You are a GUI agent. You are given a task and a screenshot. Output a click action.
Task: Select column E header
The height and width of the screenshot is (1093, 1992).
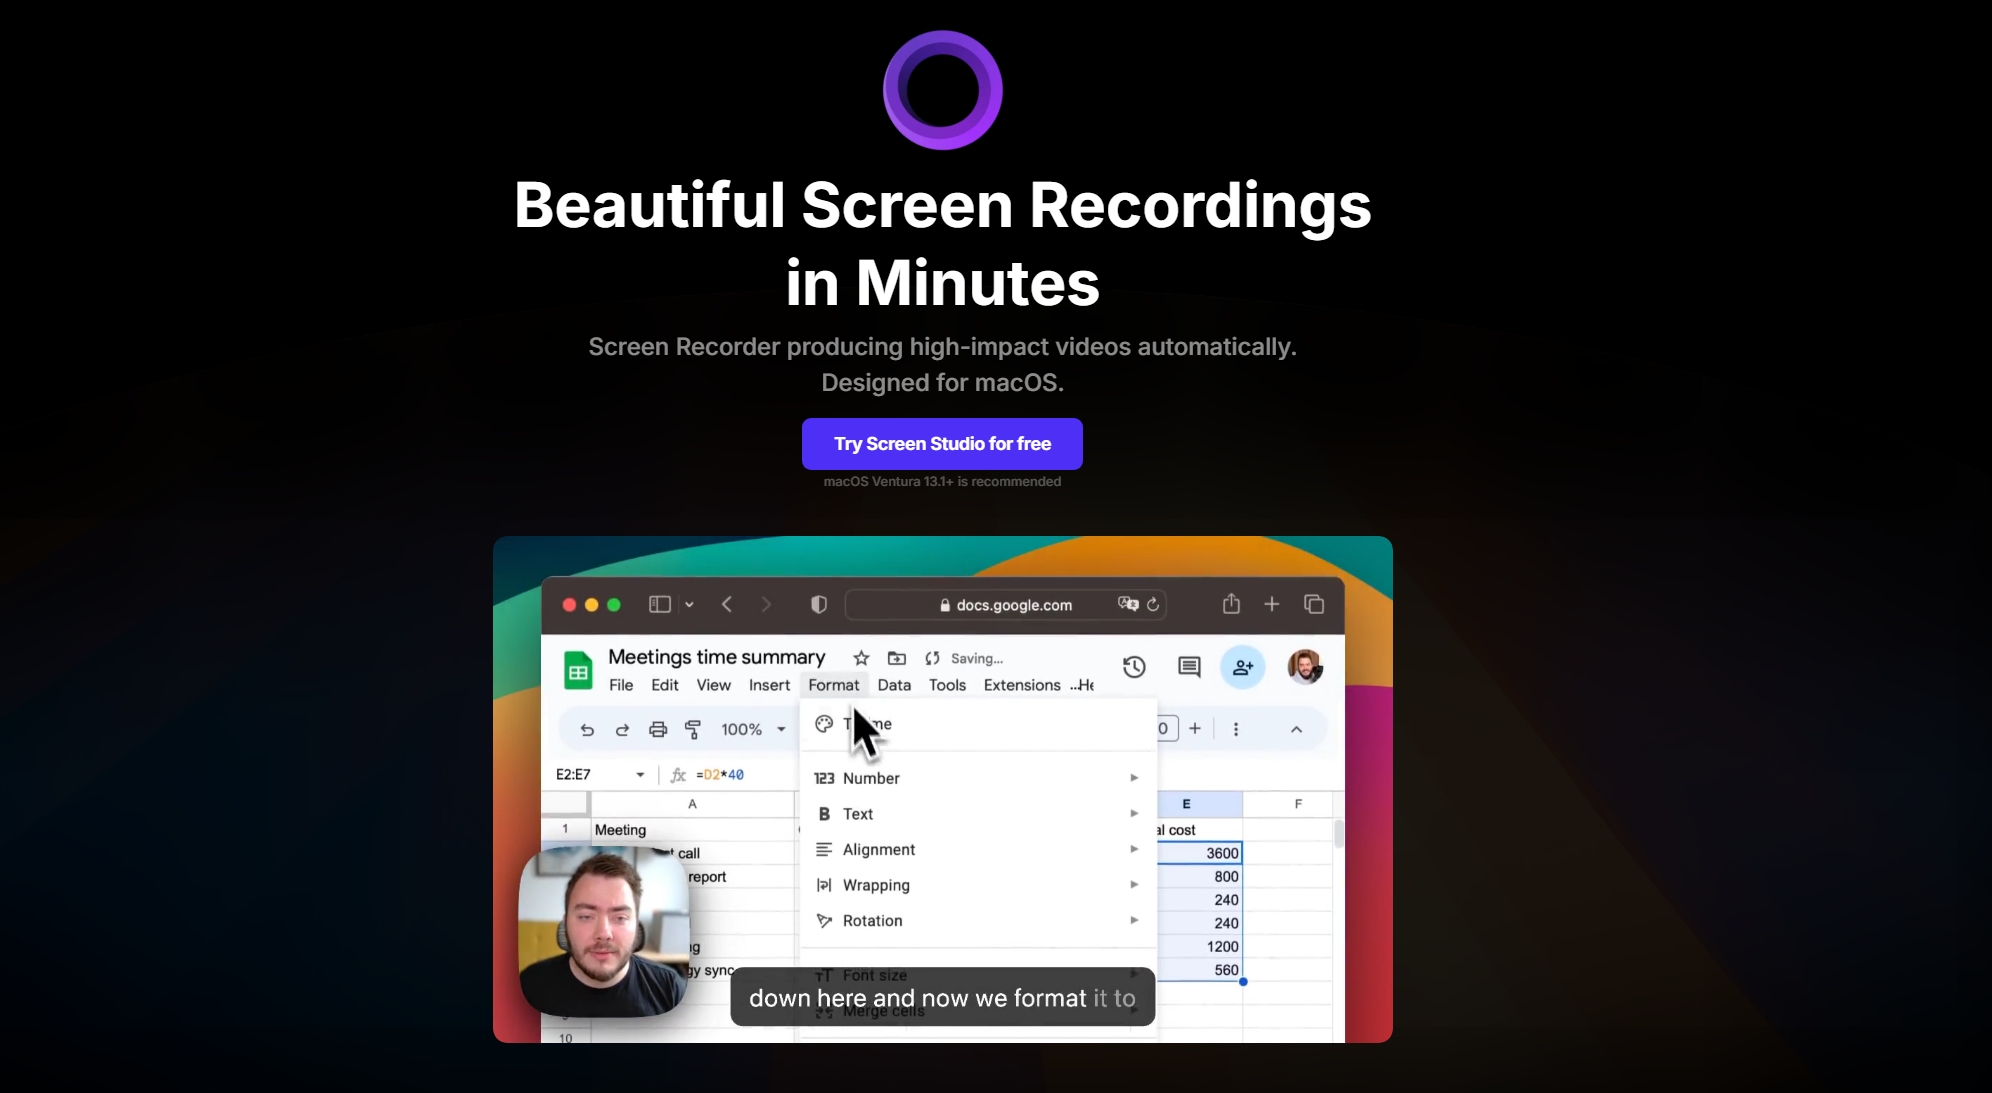[1186, 804]
